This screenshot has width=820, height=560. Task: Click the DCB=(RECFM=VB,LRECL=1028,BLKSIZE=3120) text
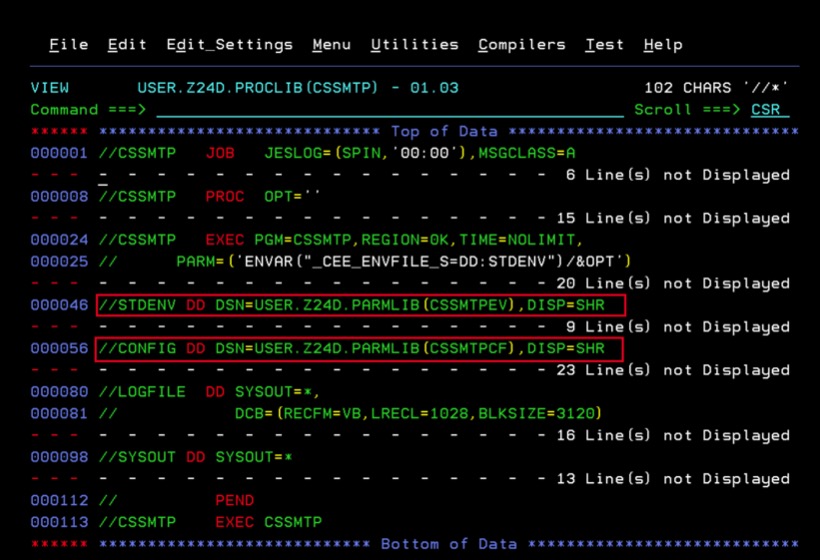[418, 414]
